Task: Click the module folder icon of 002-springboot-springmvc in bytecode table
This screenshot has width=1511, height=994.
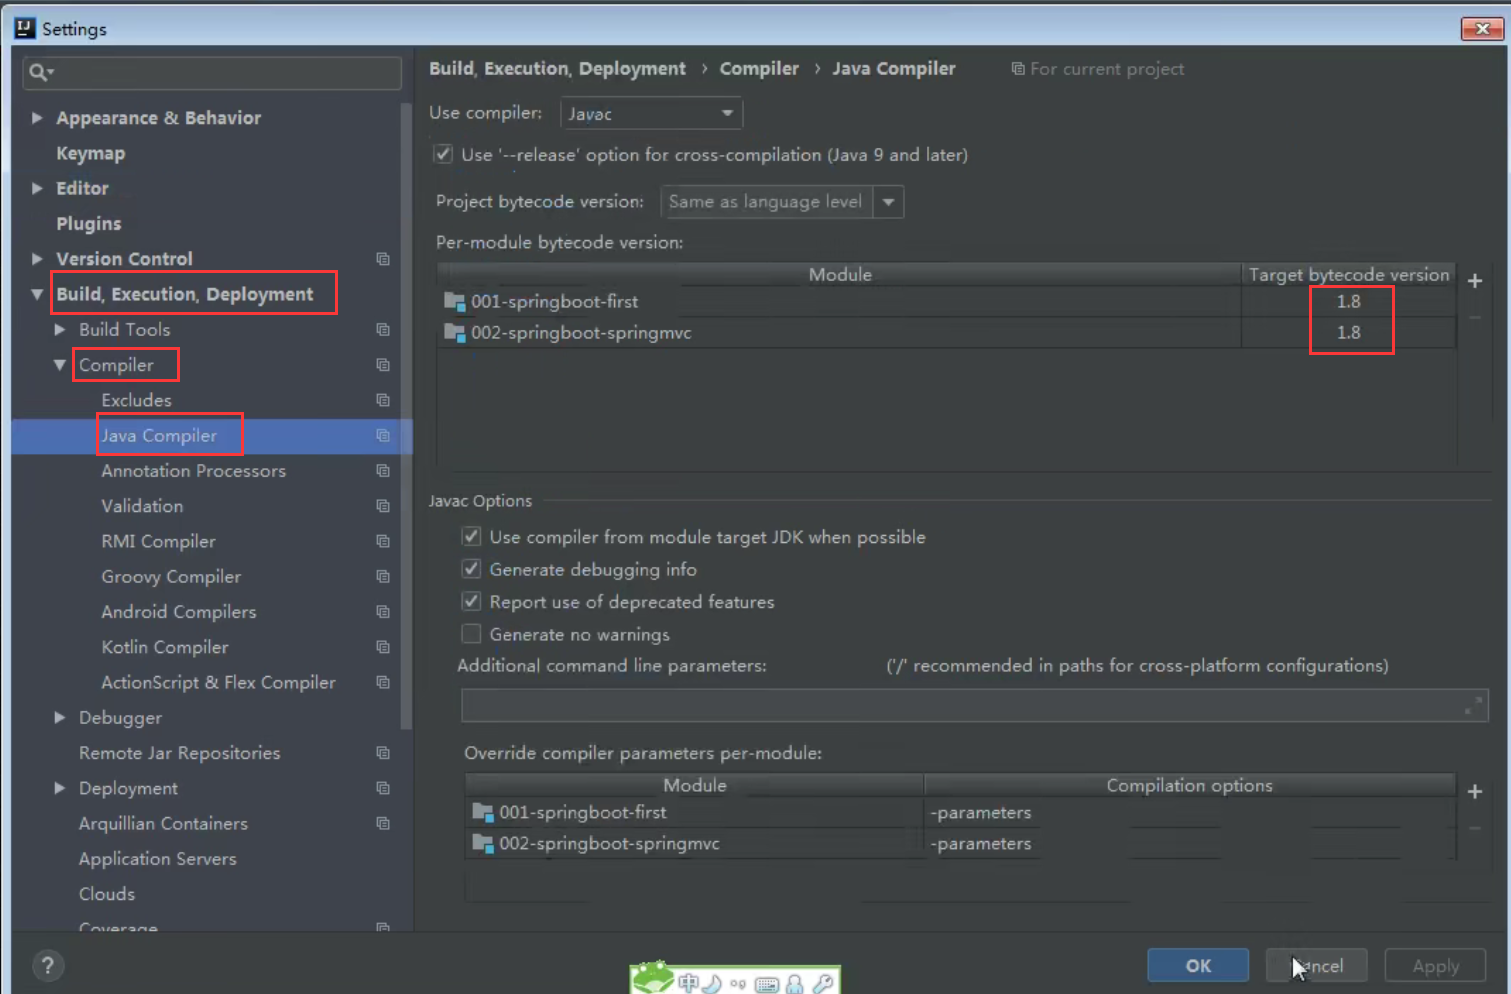Action: pyautogui.click(x=455, y=332)
